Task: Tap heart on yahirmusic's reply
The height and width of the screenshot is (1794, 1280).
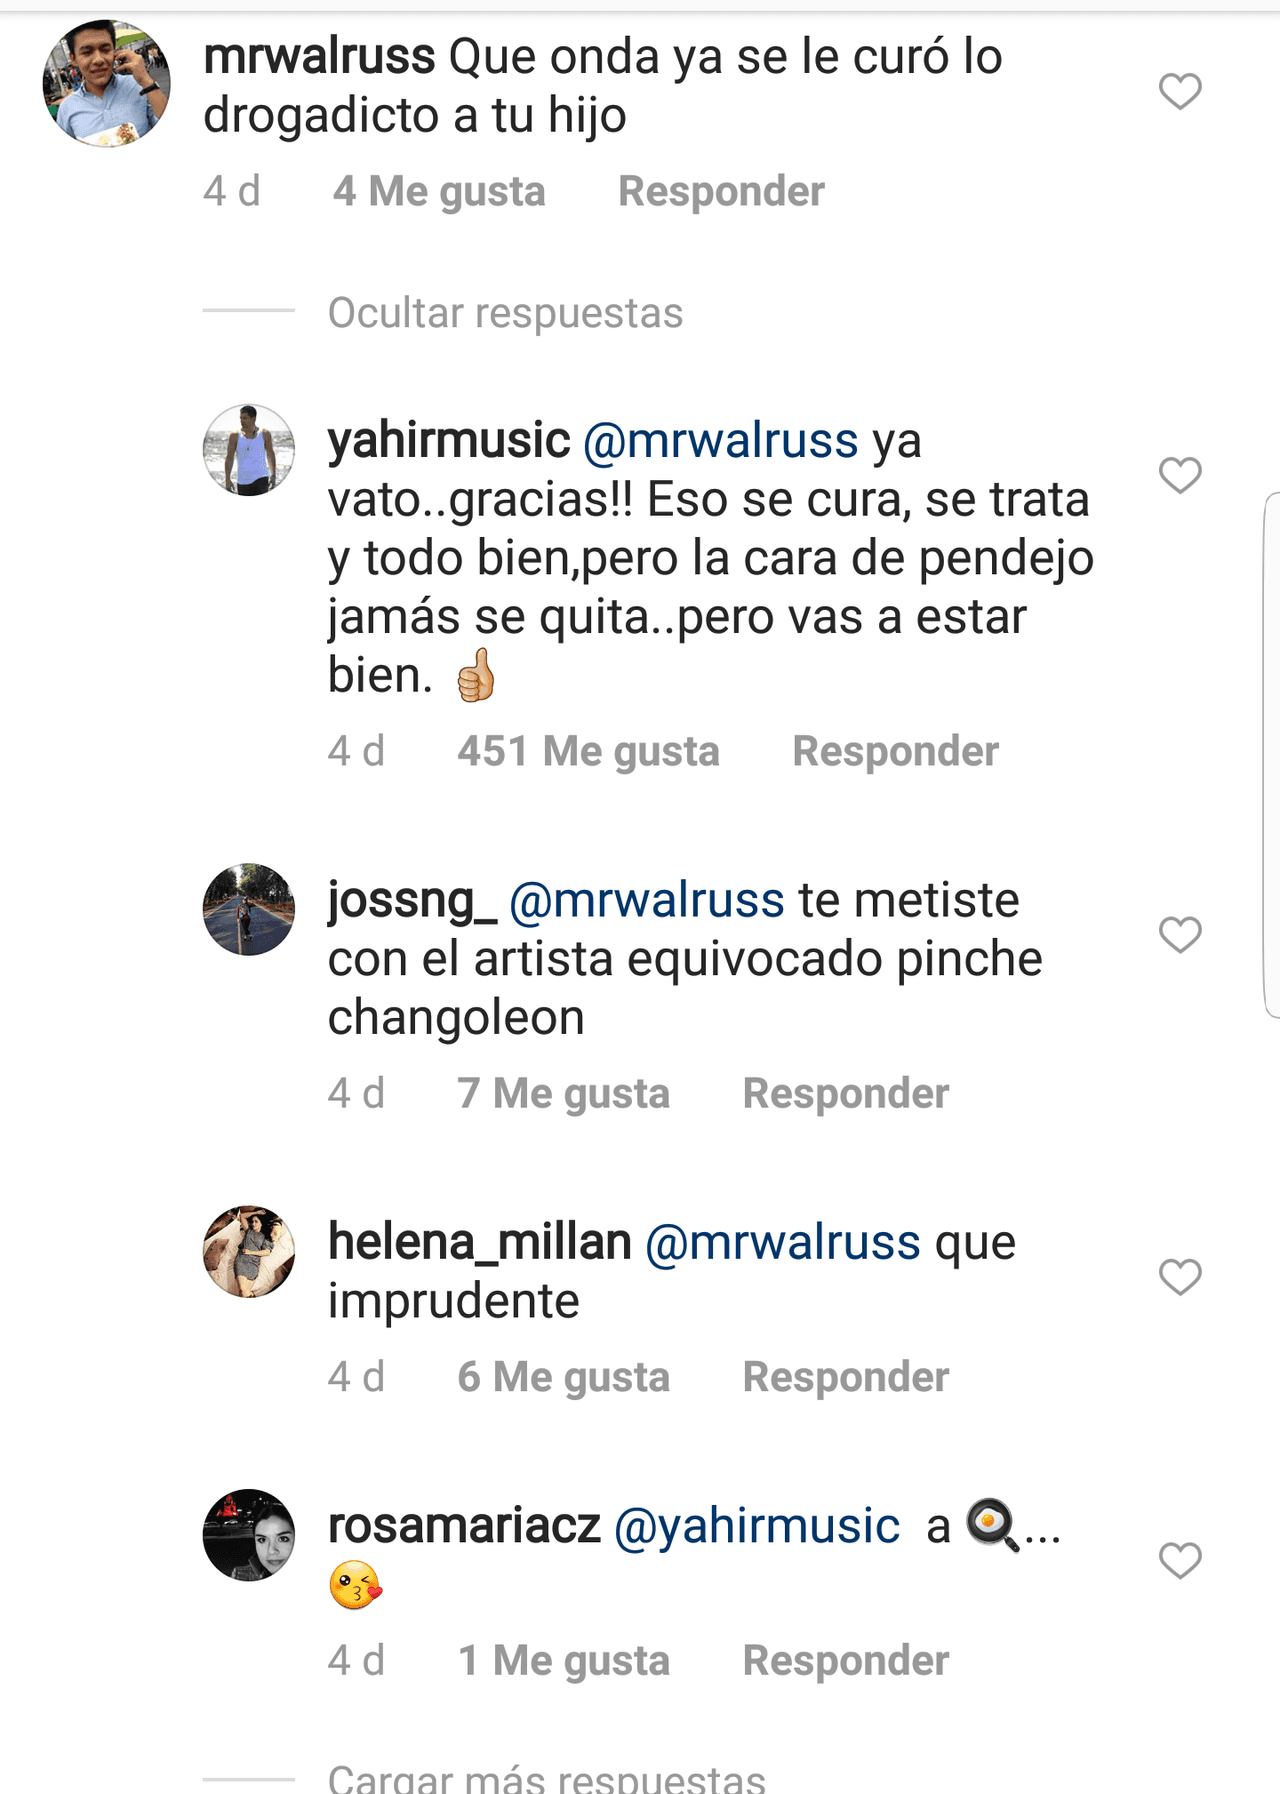Action: pos(1179,475)
